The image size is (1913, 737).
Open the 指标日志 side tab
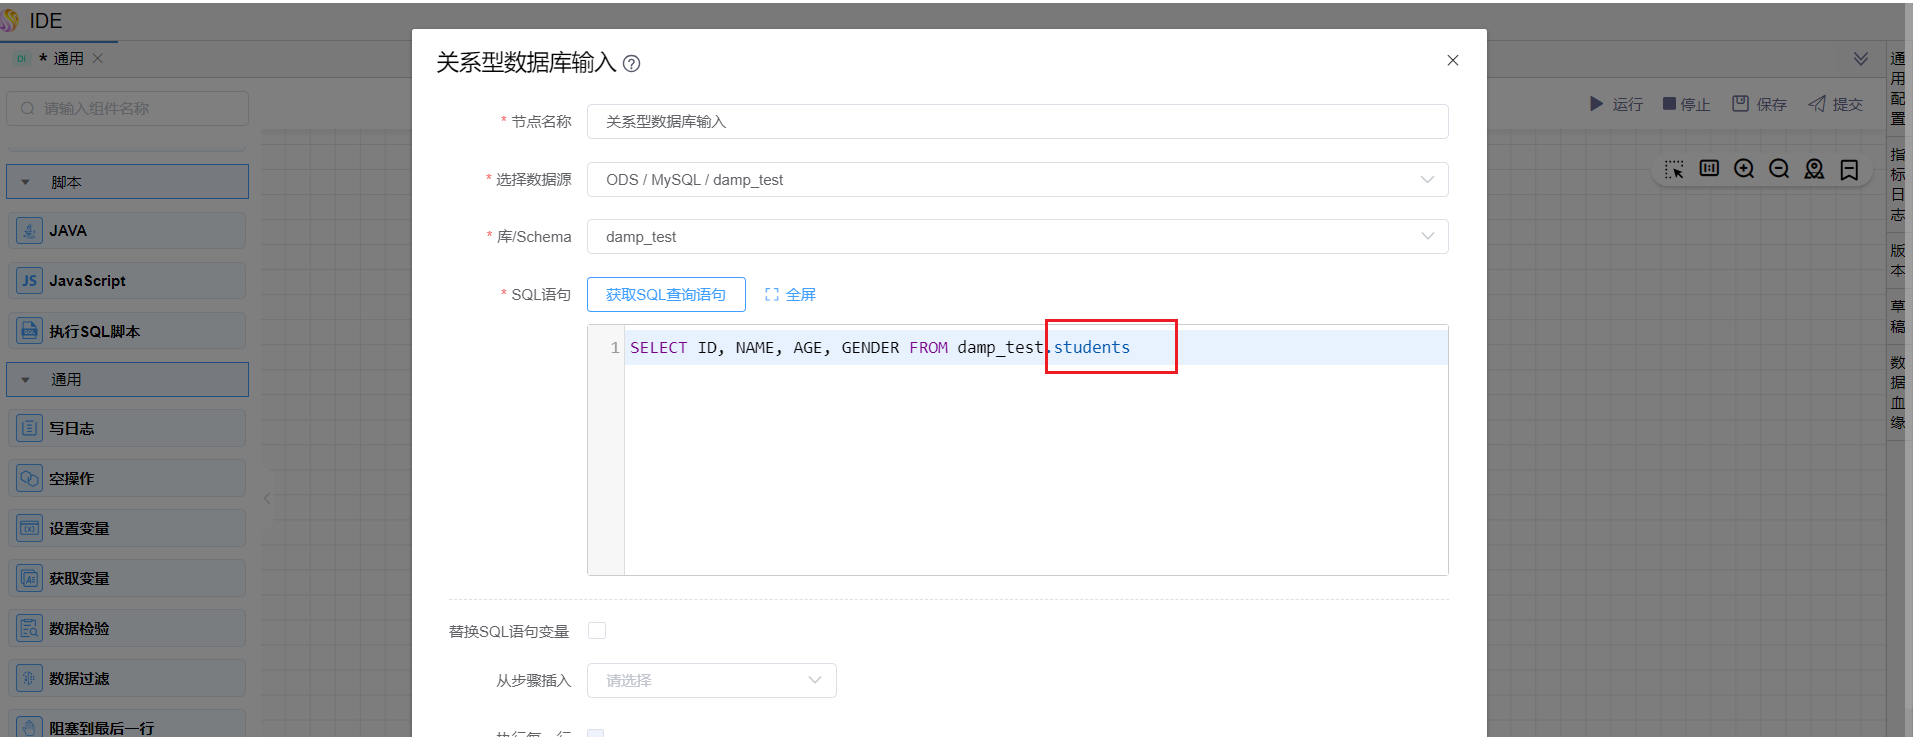click(1898, 185)
